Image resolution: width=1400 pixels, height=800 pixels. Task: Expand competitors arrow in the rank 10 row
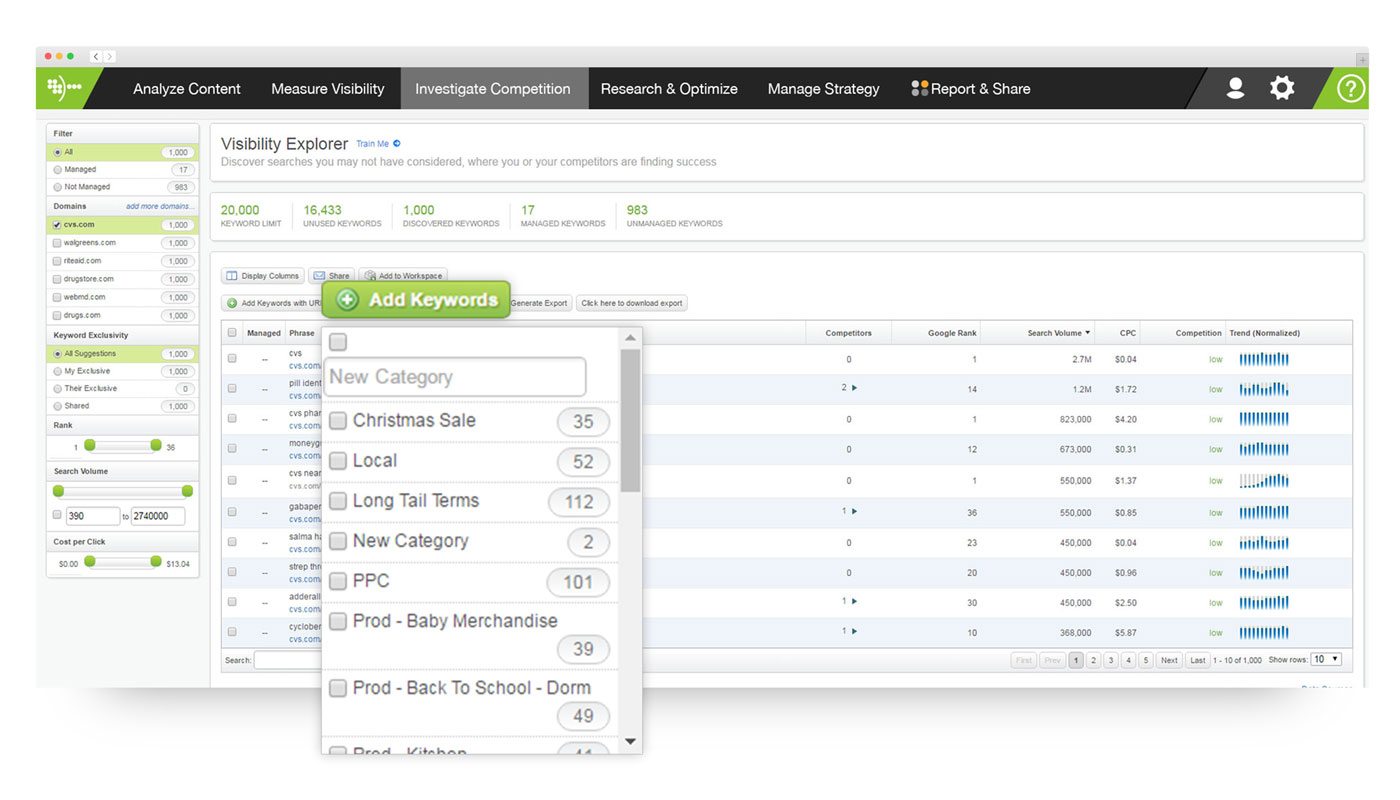(853, 631)
